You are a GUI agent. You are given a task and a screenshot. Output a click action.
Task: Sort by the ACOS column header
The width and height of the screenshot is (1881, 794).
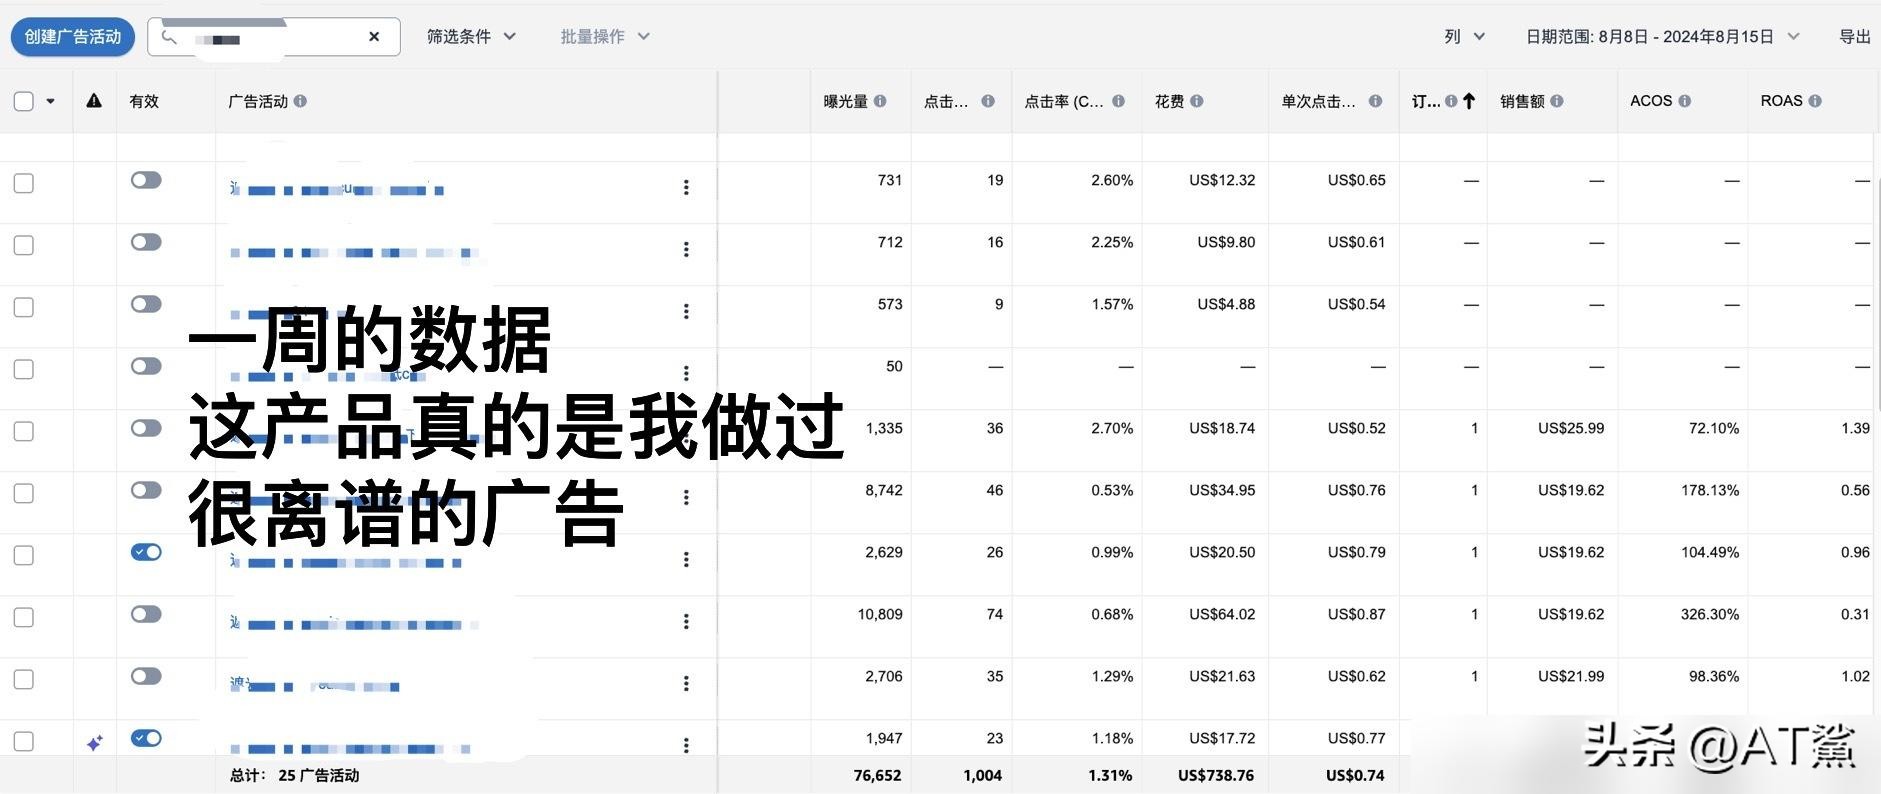coord(1651,101)
